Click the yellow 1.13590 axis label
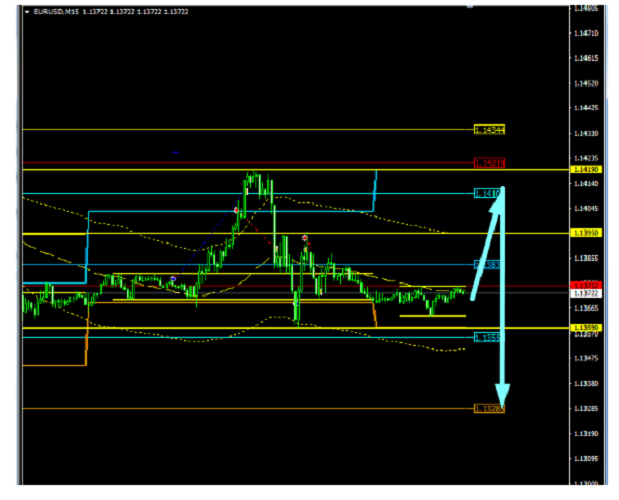 586,327
